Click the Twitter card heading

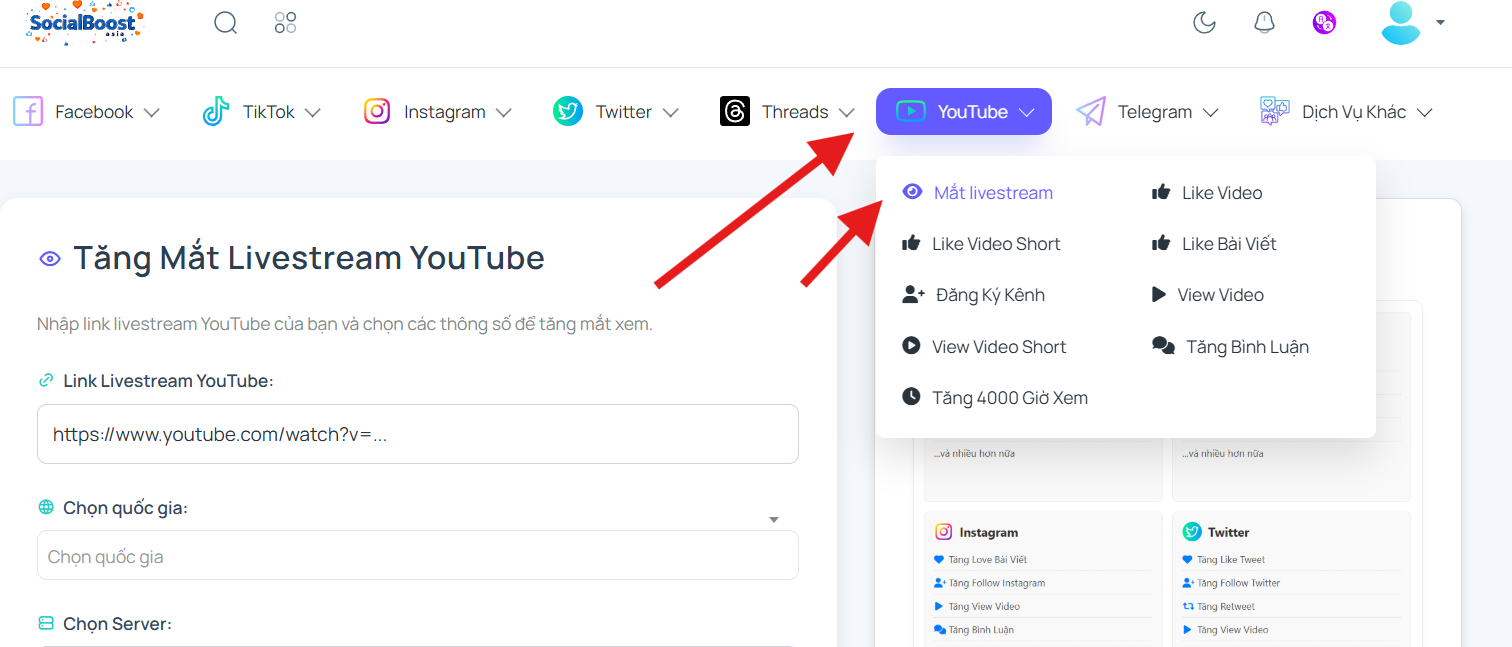point(1228,532)
